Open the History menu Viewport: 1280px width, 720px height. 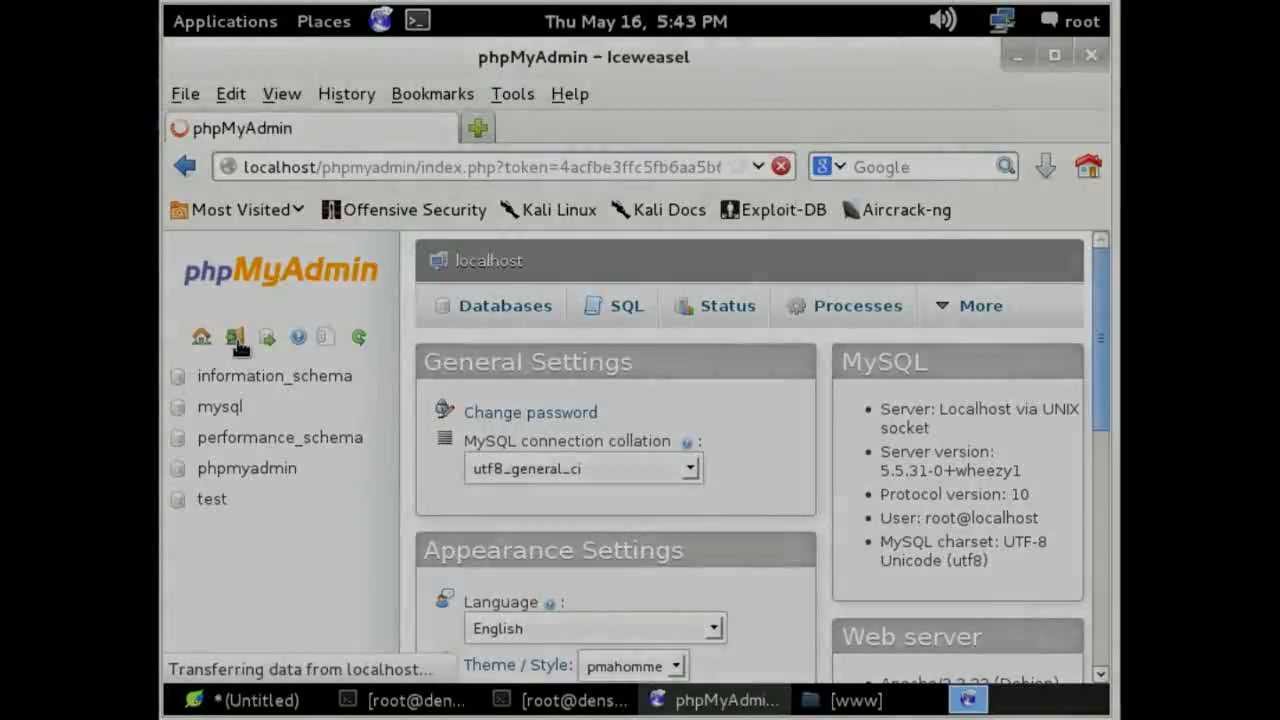[x=346, y=94]
